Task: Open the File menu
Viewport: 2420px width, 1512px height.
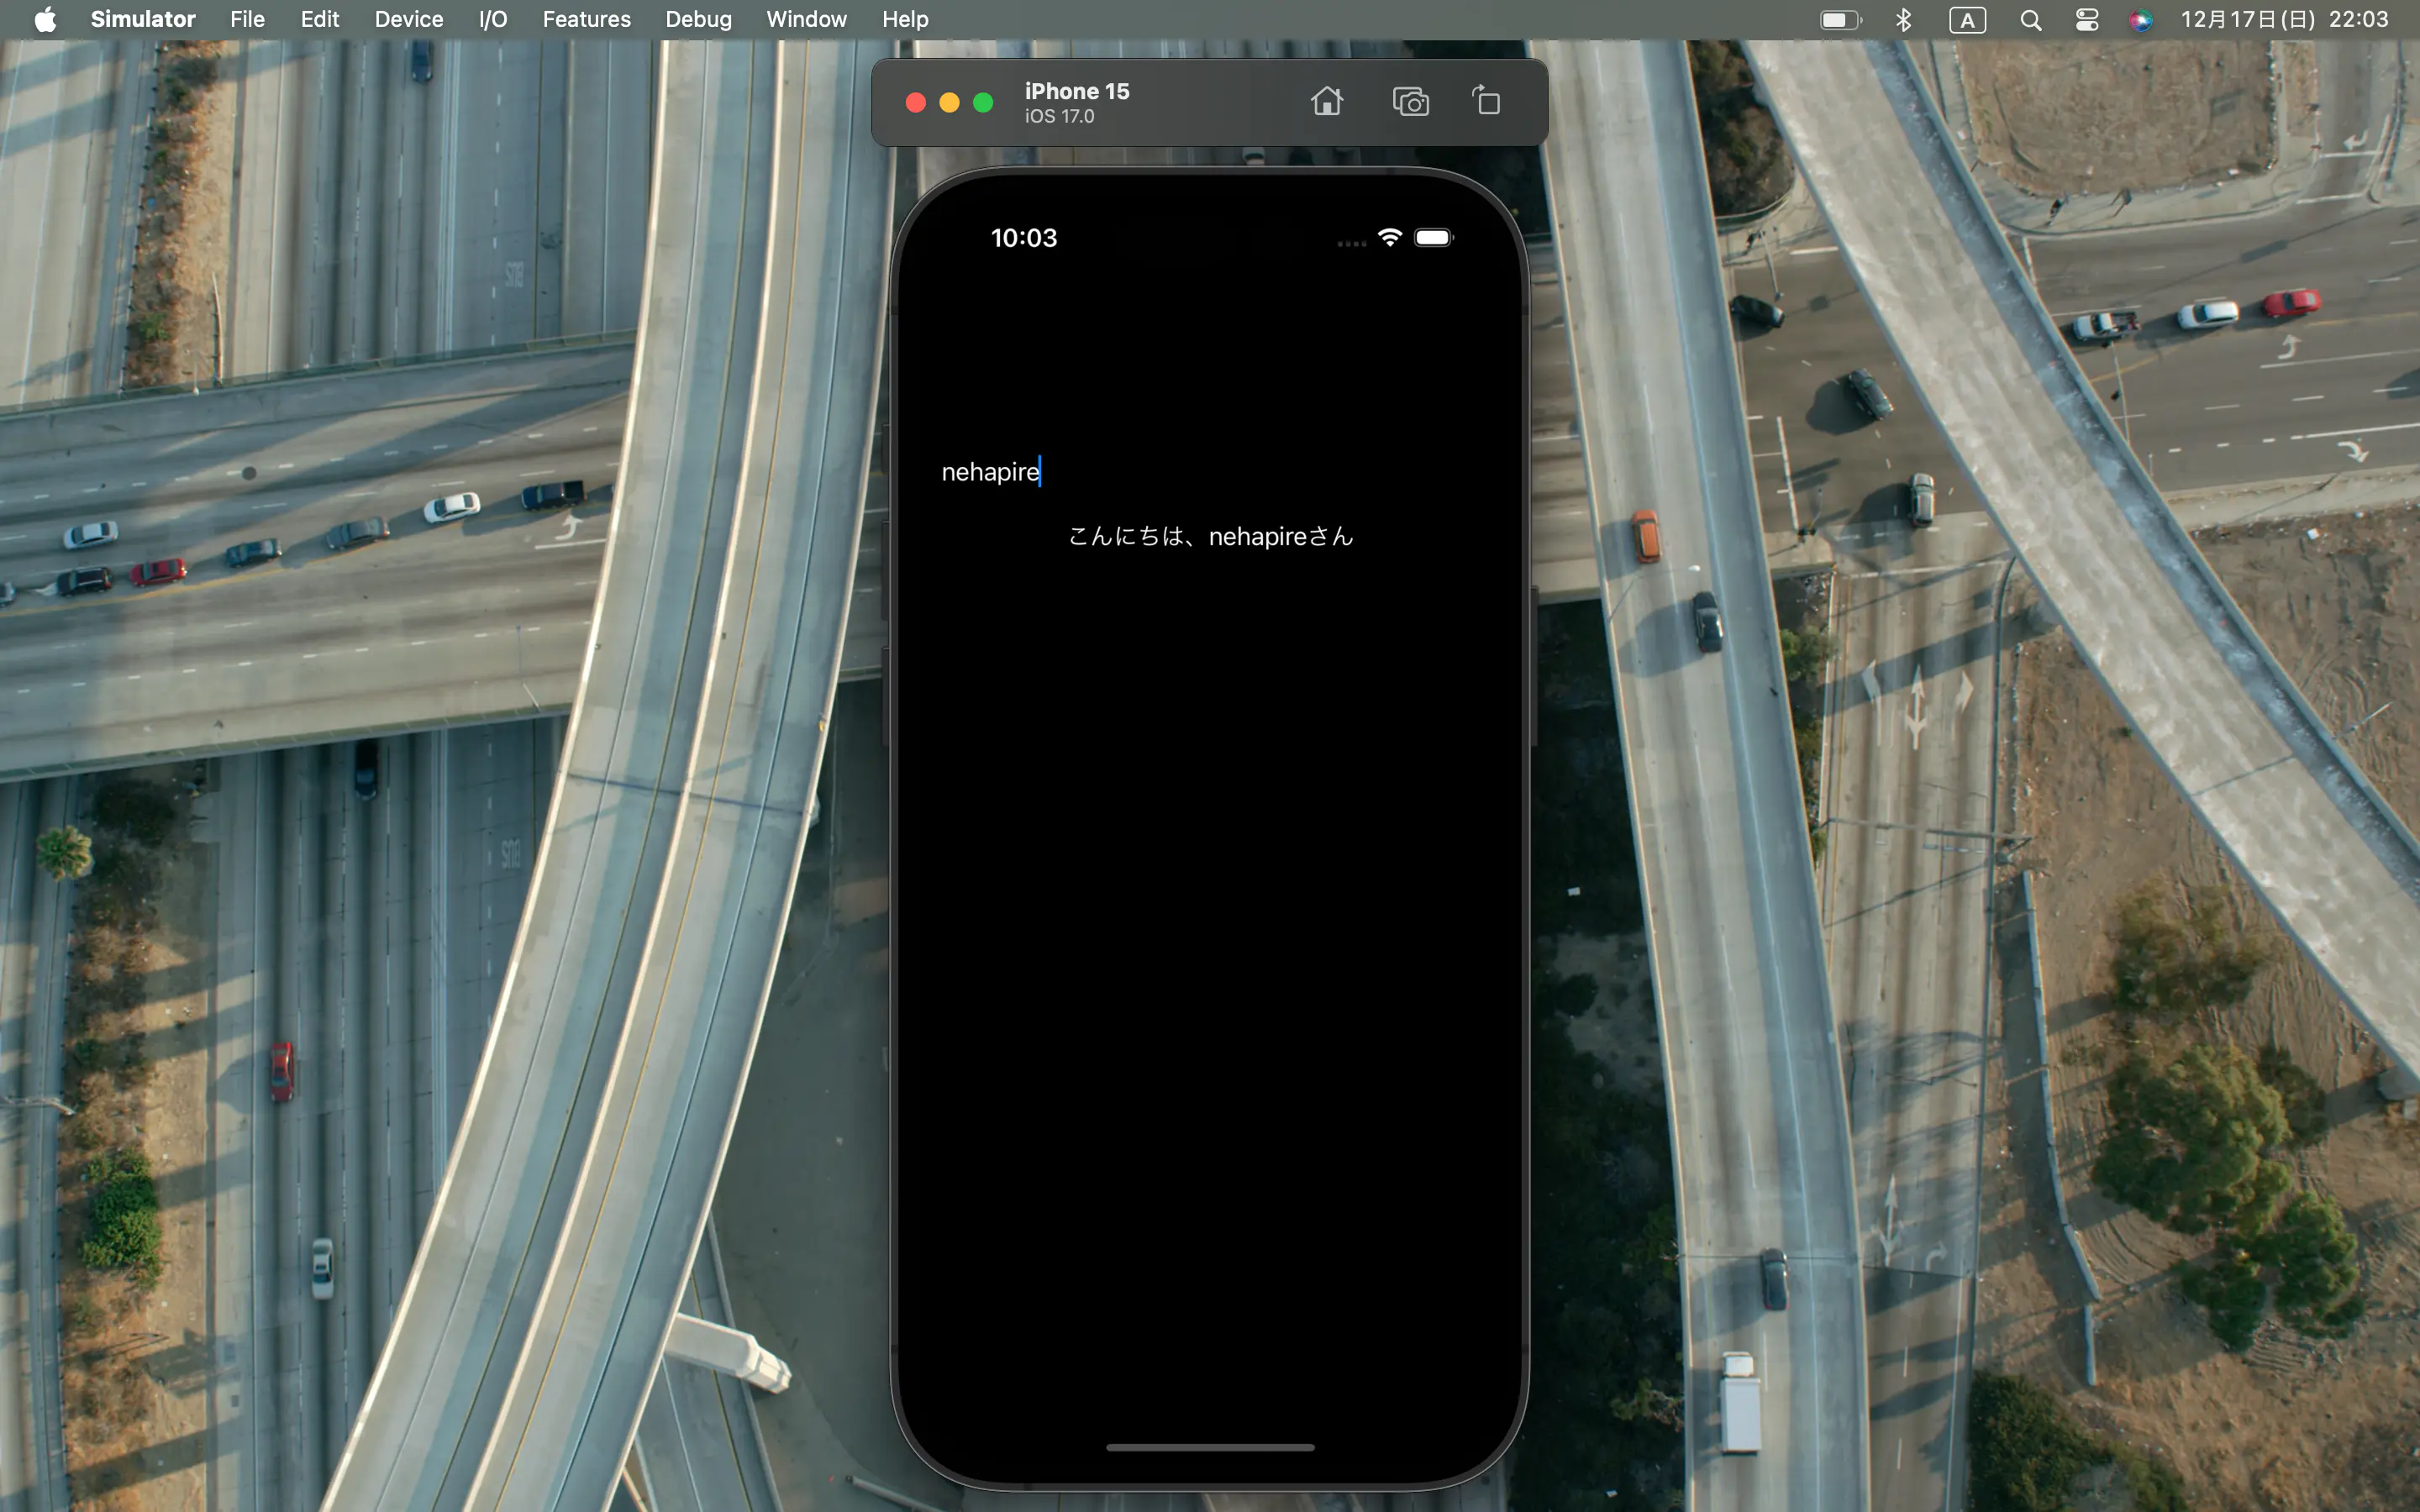Action: point(247,19)
